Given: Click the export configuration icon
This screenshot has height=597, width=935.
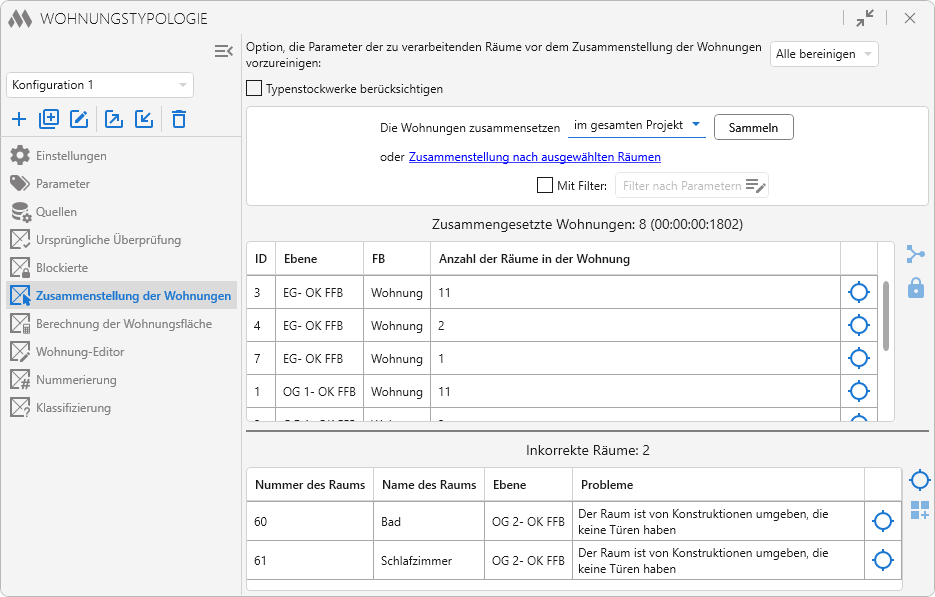Looking at the screenshot, I should 114,120.
